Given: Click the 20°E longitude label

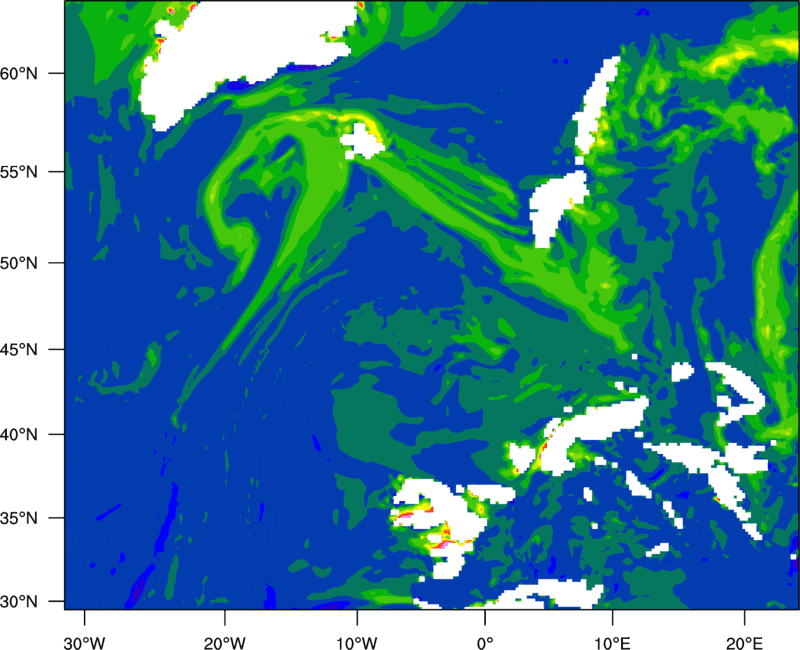Looking at the screenshot, I should tap(744, 643).
